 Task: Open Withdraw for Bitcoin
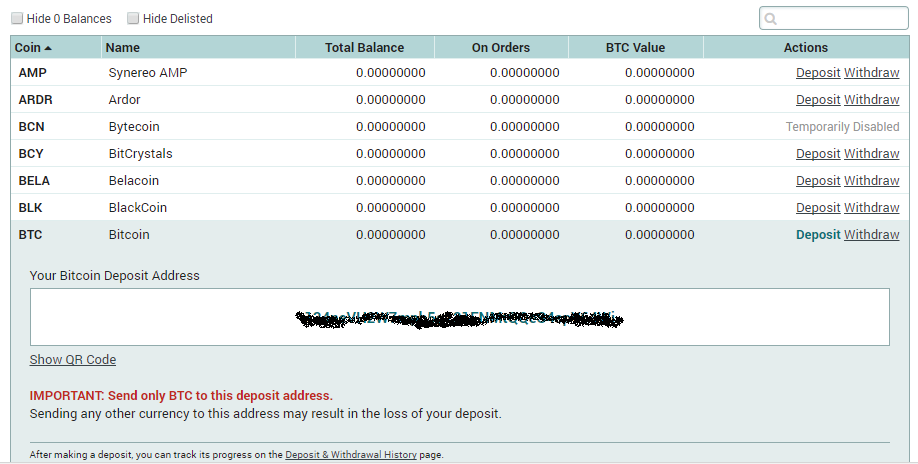[871, 235]
